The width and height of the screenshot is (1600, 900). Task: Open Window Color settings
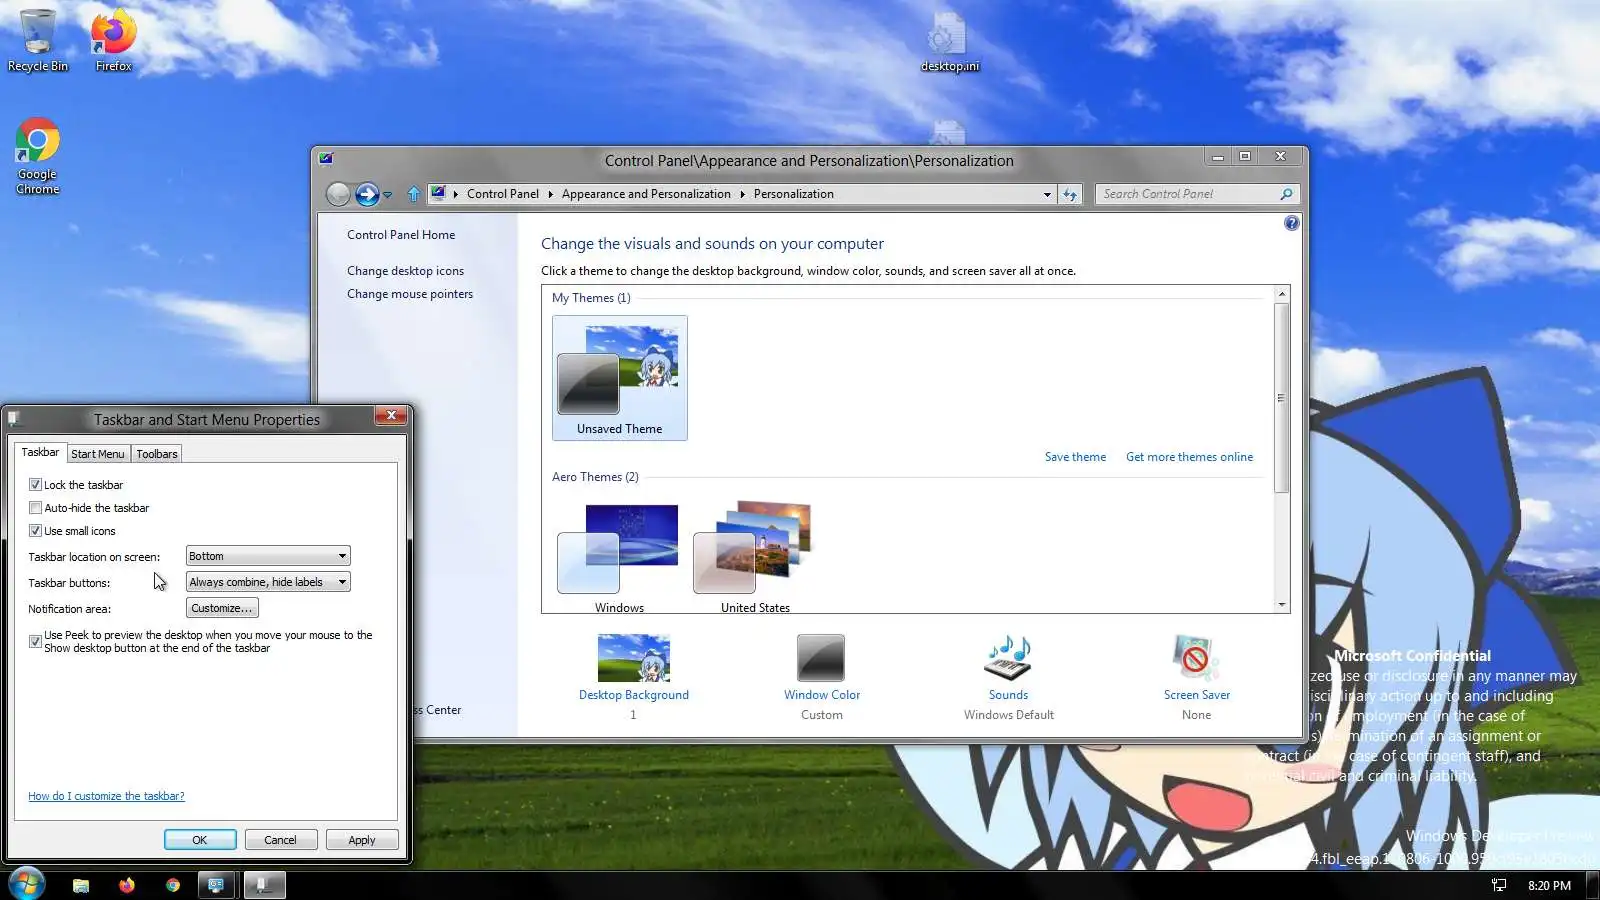(822, 677)
